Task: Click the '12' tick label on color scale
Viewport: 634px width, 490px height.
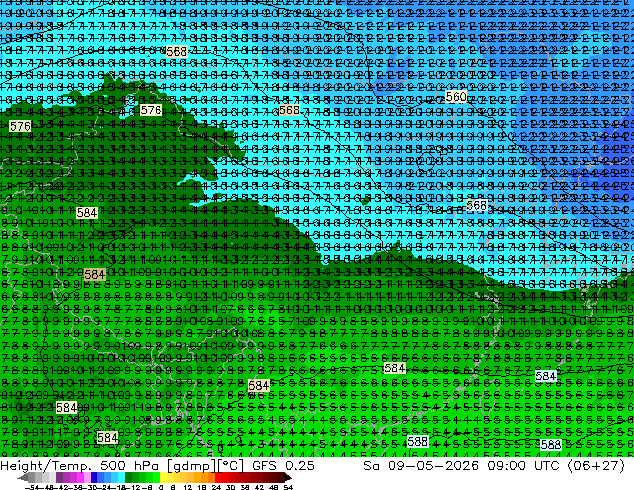Action: (187, 487)
